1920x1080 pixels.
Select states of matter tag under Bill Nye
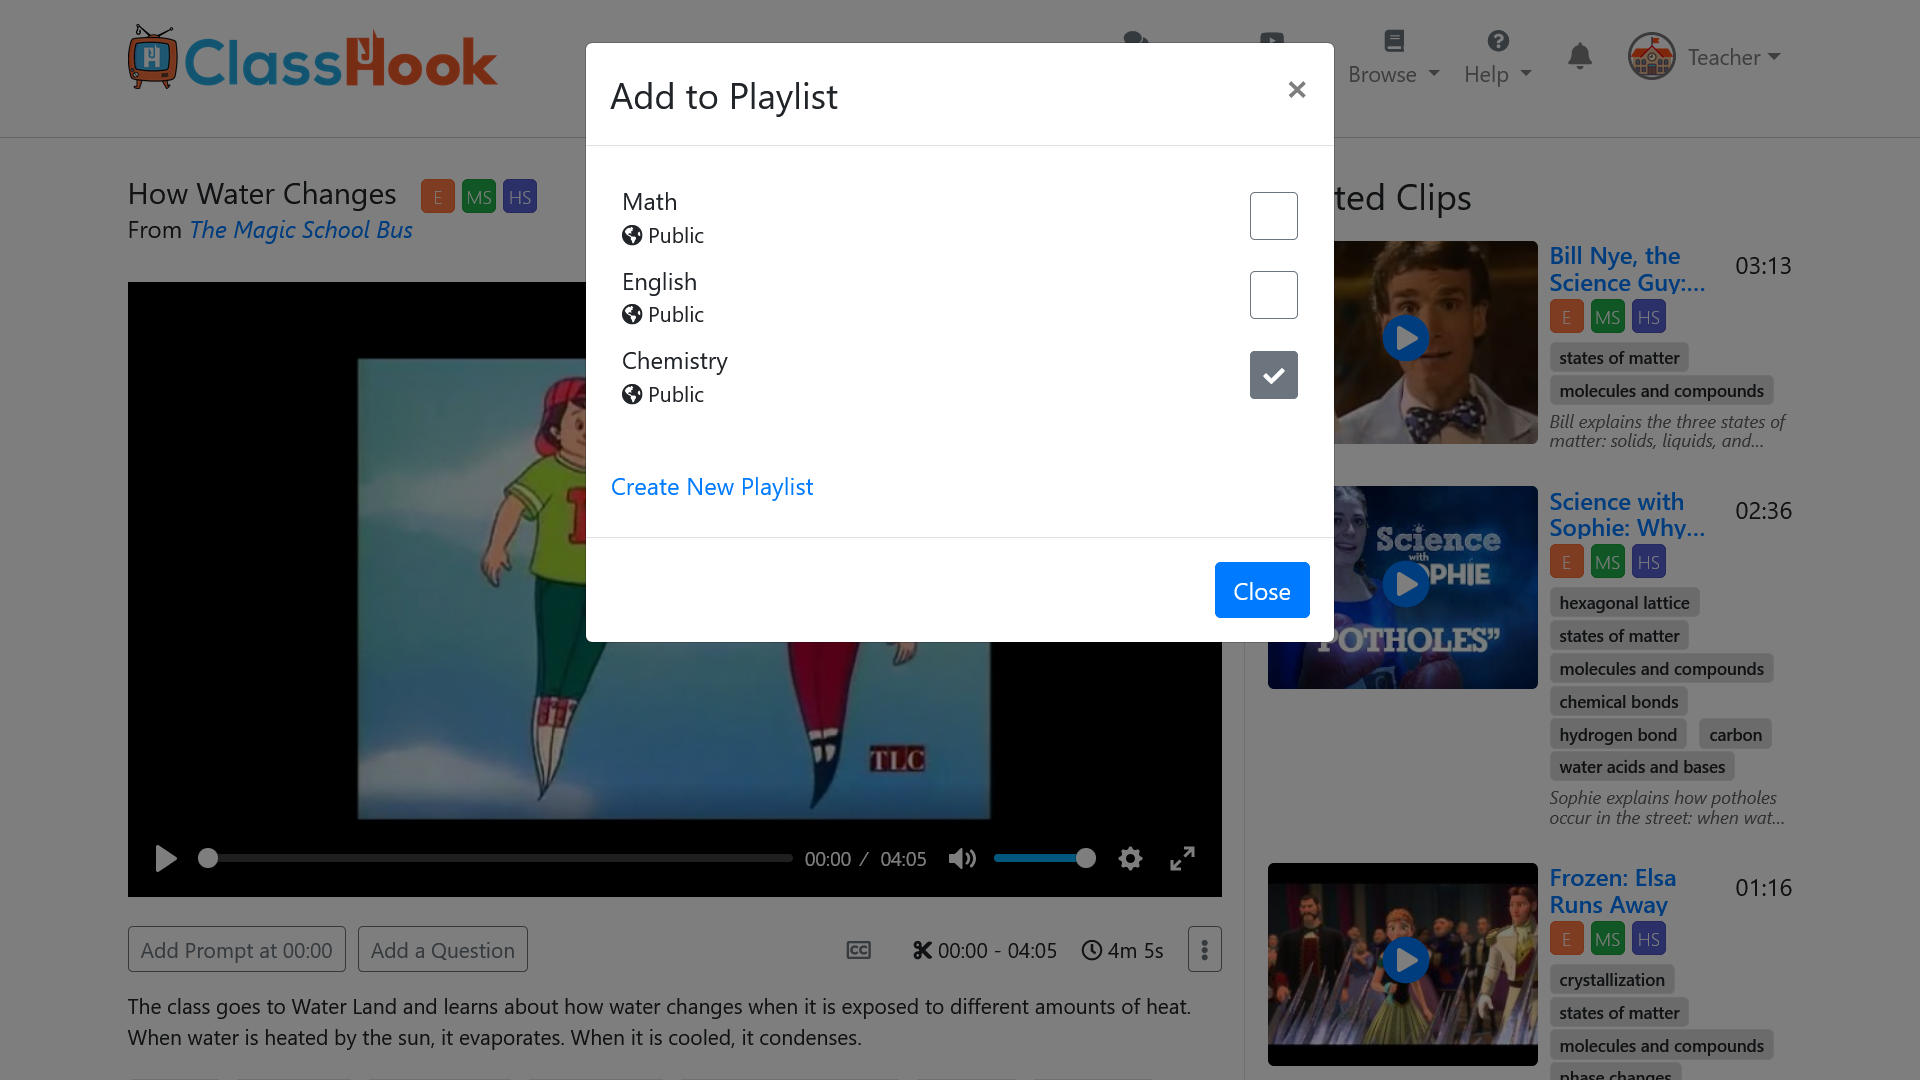(x=1619, y=358)
